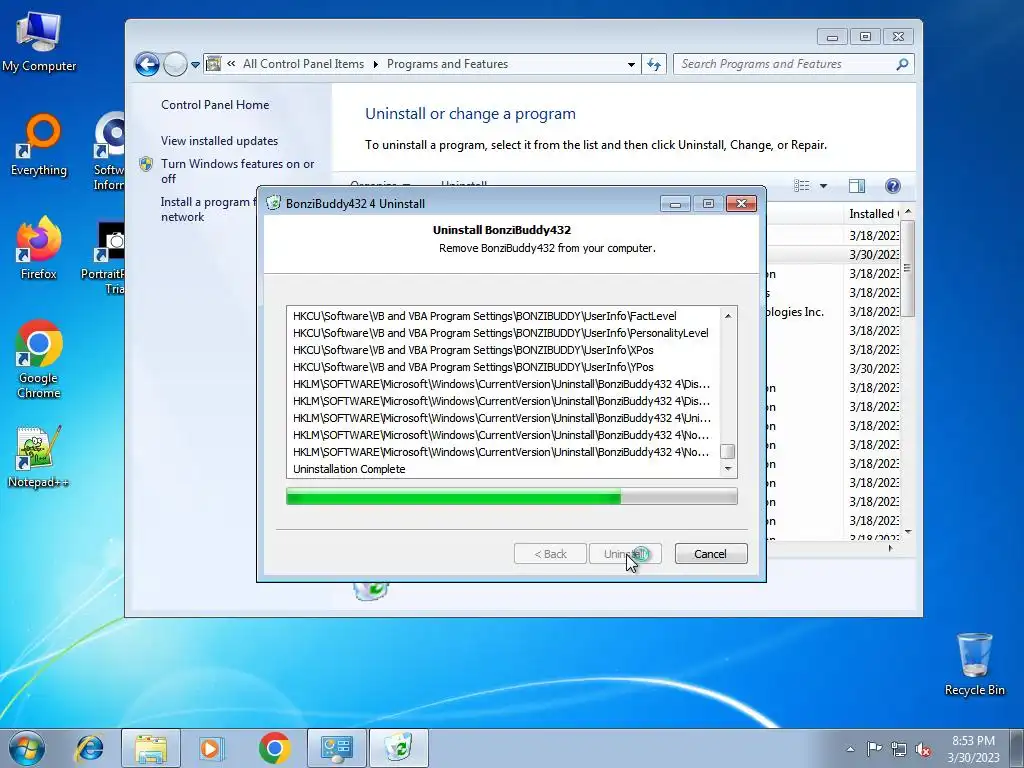1024x768 pixels.
Task: Select the UserInfo\FactLevel log line
Action: (485, 316)
